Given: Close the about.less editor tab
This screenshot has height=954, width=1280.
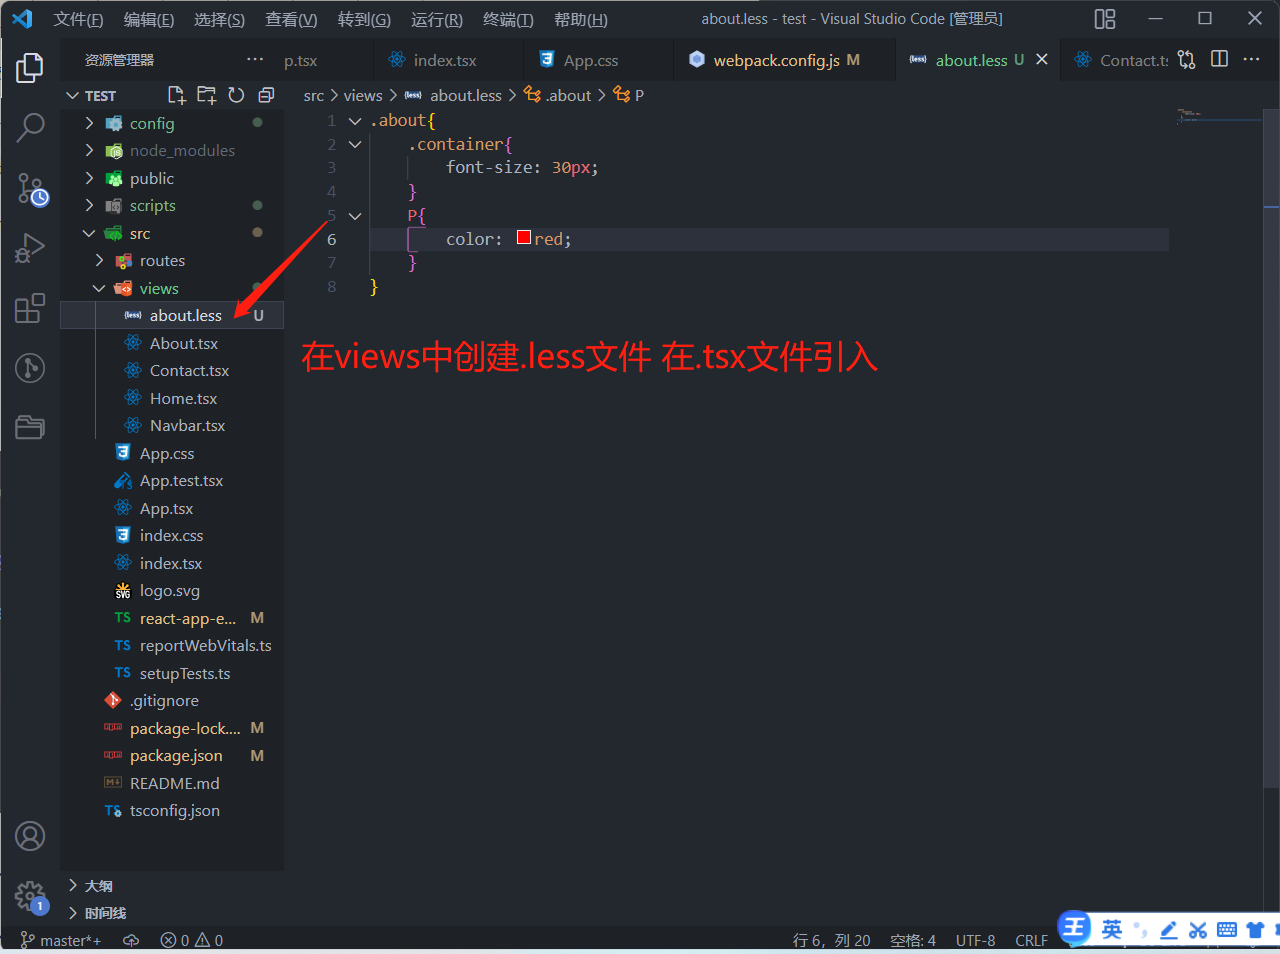Looking at the screenshot, I should point(1041,60).
